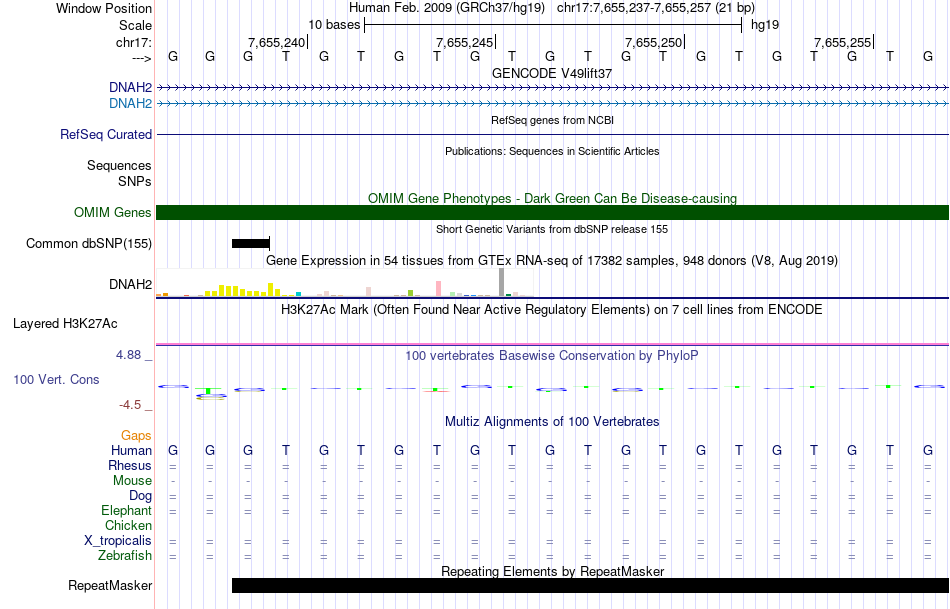Viewport: 950px width, 609px height.
Task: Click the Common dbSNP(155) label
Action: click(89, 244)
